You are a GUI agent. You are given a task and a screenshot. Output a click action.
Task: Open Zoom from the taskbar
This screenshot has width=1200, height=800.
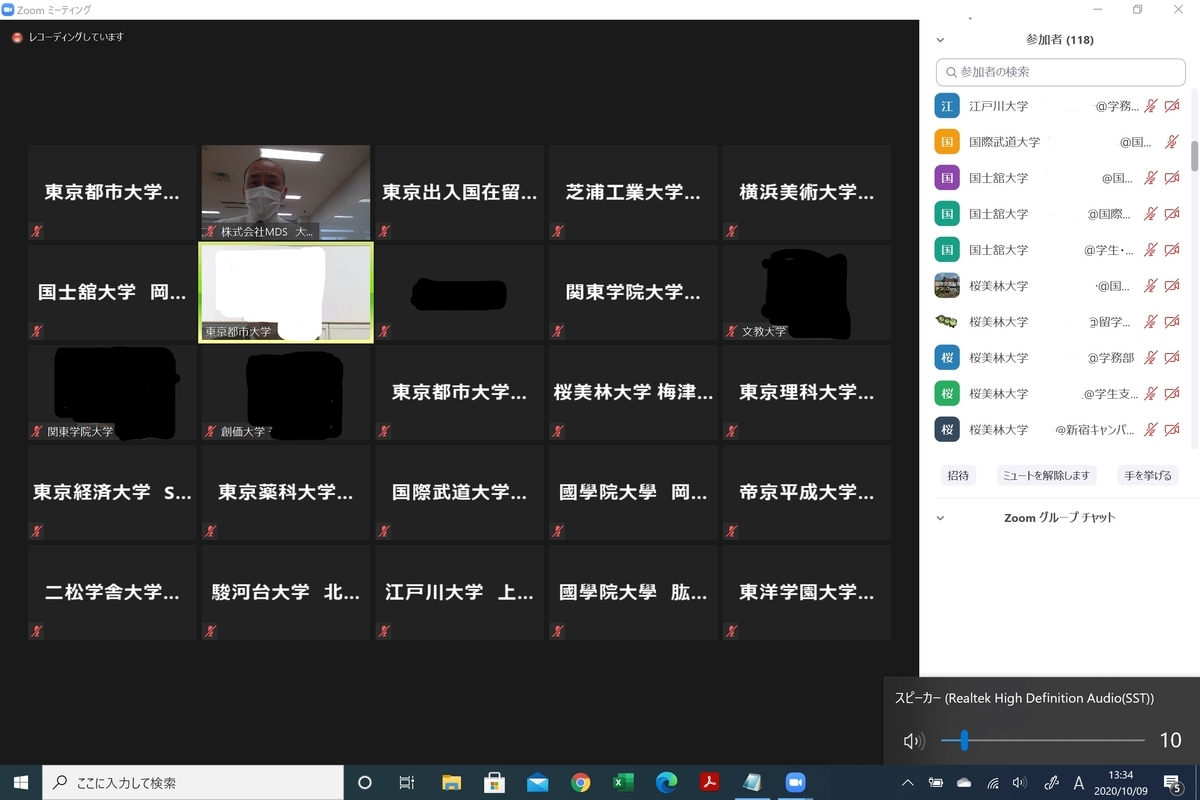pyautogui.click(x=796, y=782)
